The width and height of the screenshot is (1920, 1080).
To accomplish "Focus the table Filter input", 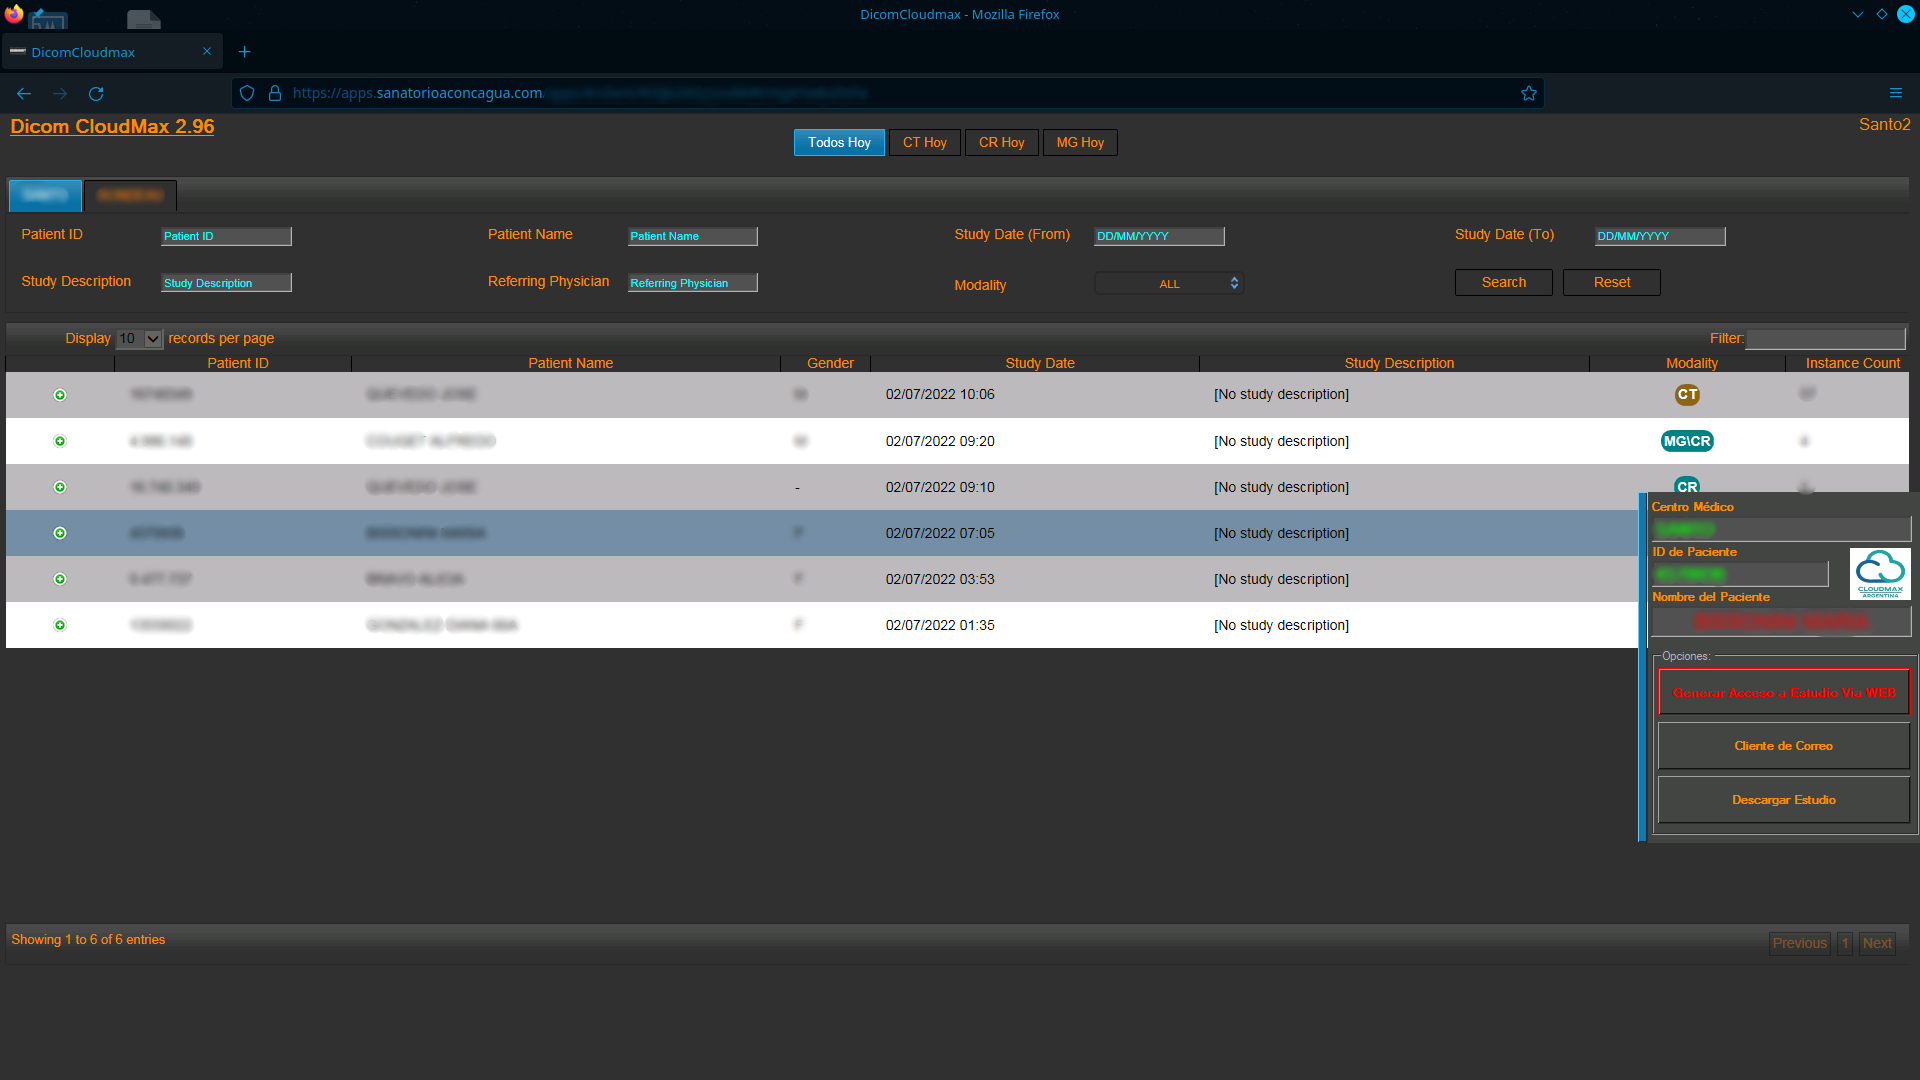I will 1826,339.
